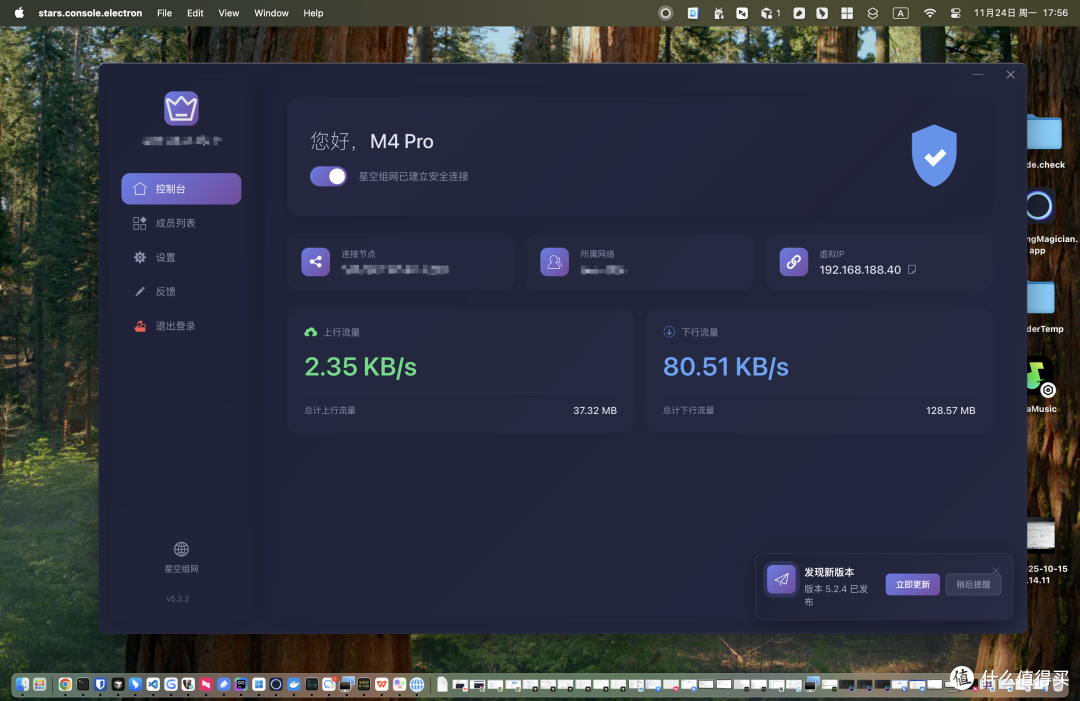Click the 星空组网 globe icon
Image resolution: width=1080 pixels, height=701 pixels.
click(x=181, y=549)
